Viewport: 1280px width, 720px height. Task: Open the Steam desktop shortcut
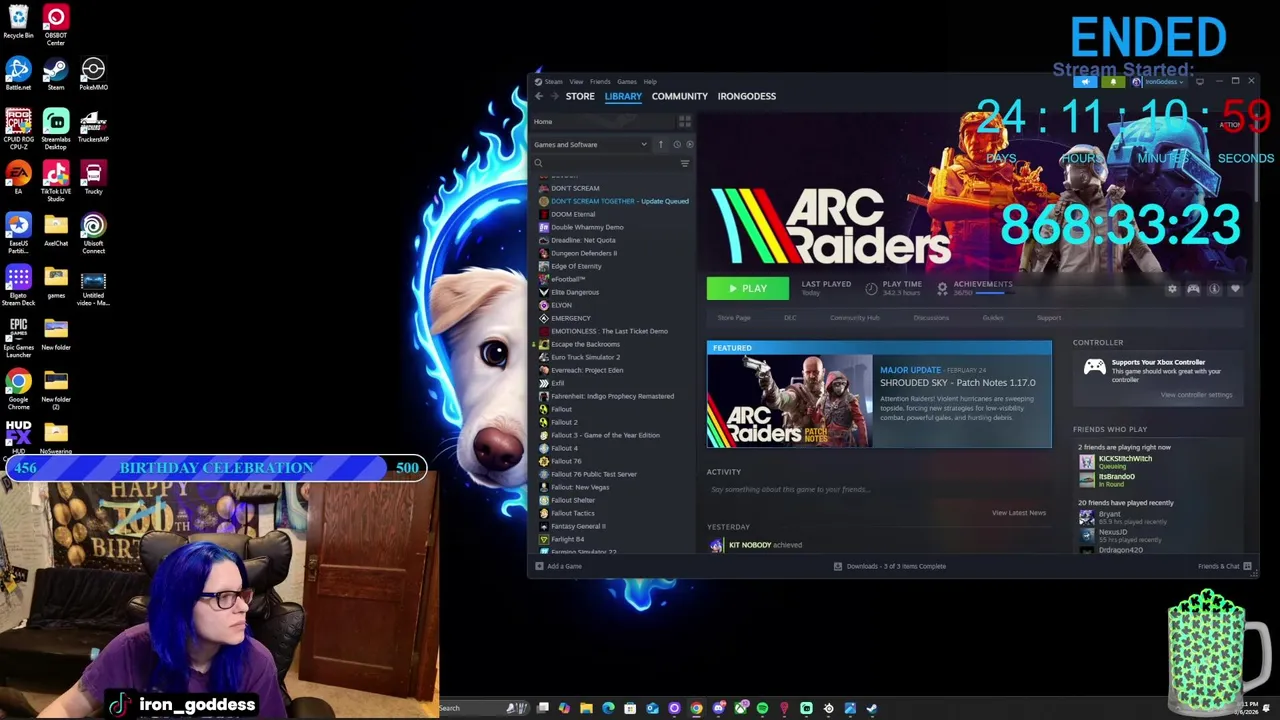point(56,75)
